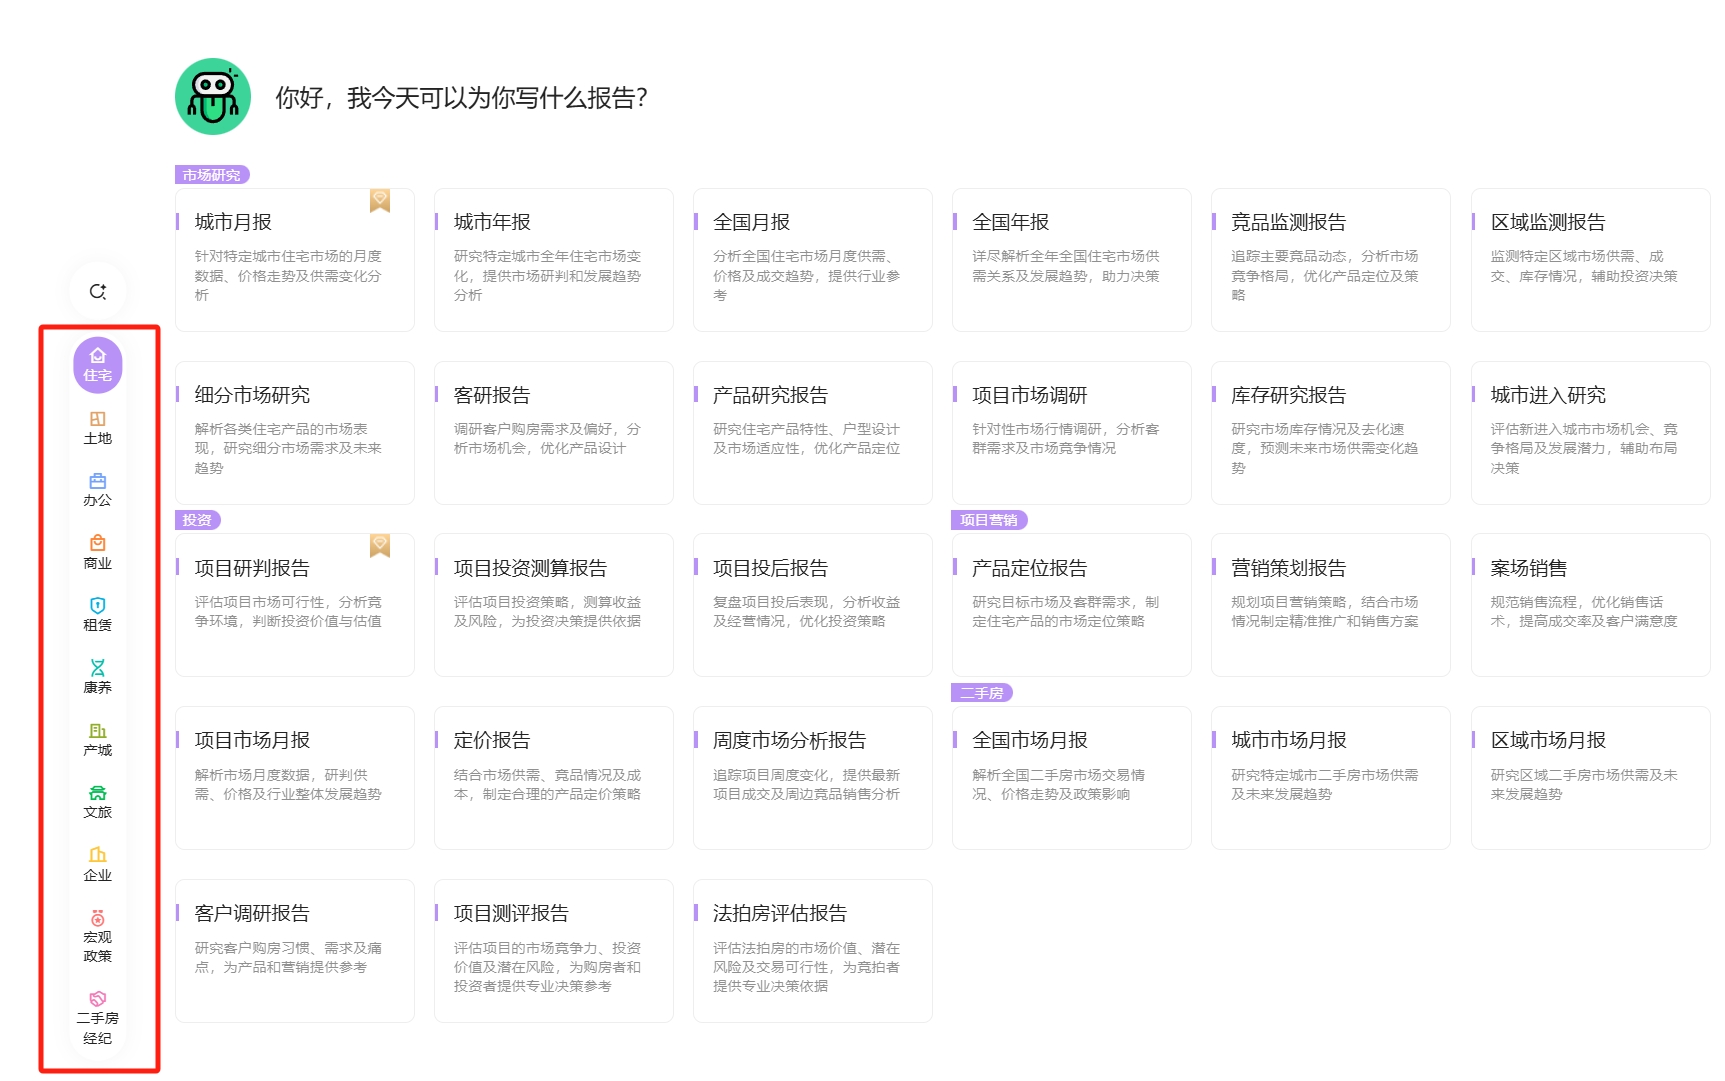Select the 项目投资测算报告 card
The image size is (1725, 1081).
tap(553, 604)
